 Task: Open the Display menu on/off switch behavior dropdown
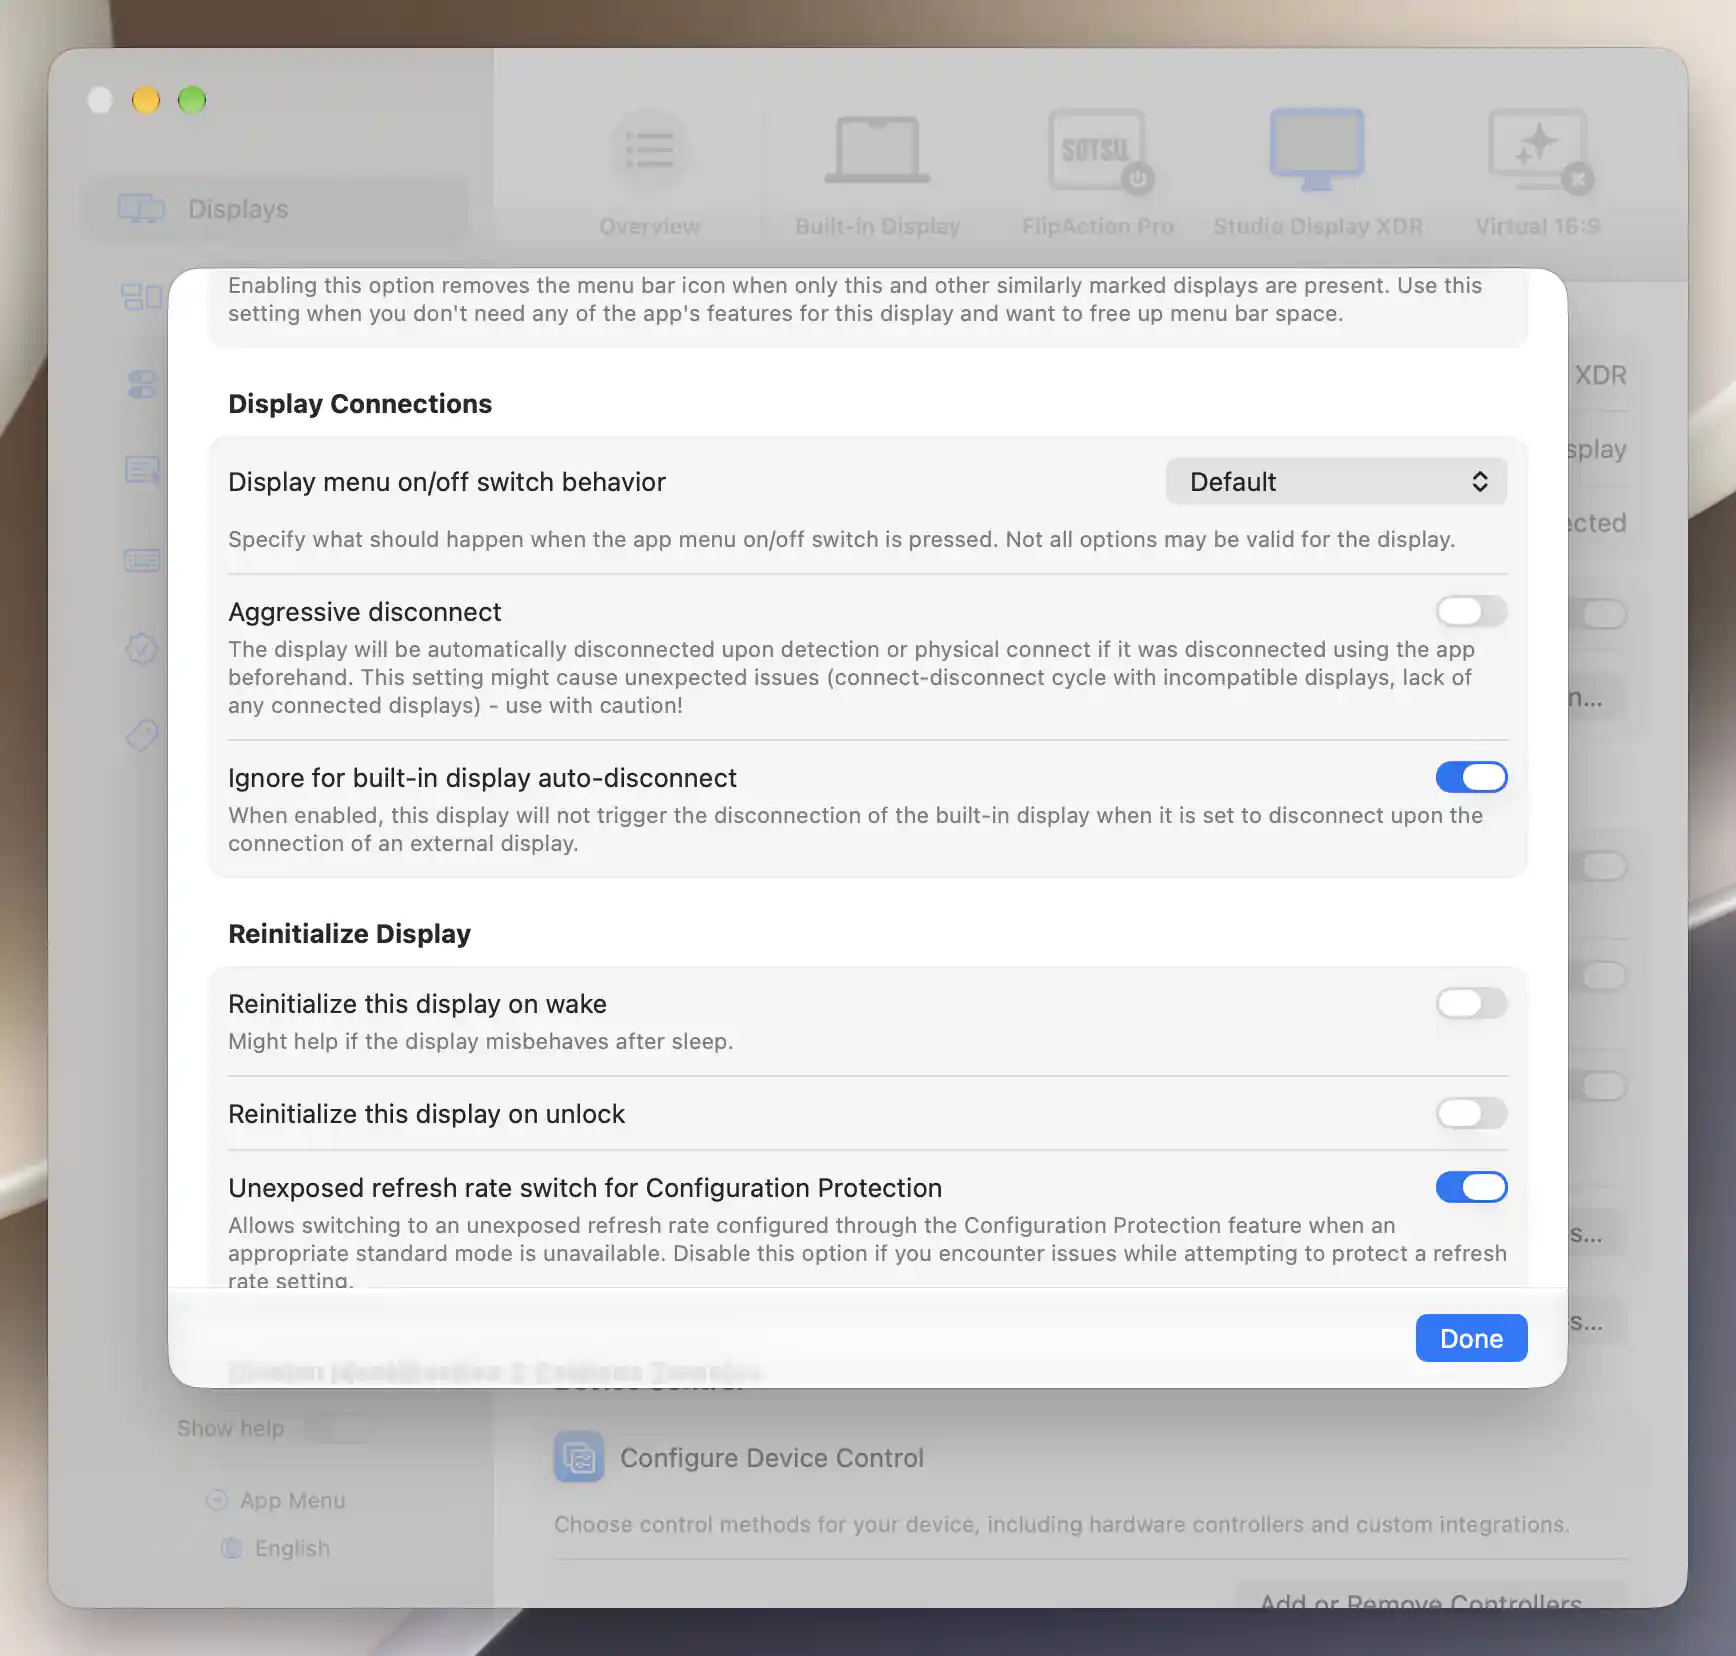[x=1336, y=482]
